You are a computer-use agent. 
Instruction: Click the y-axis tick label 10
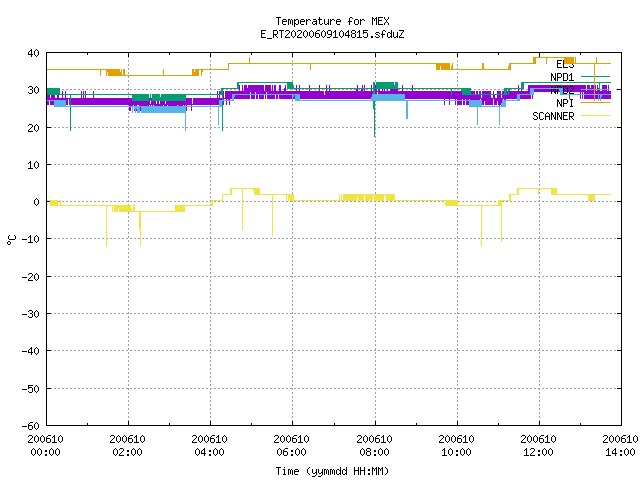click(33, 165)
